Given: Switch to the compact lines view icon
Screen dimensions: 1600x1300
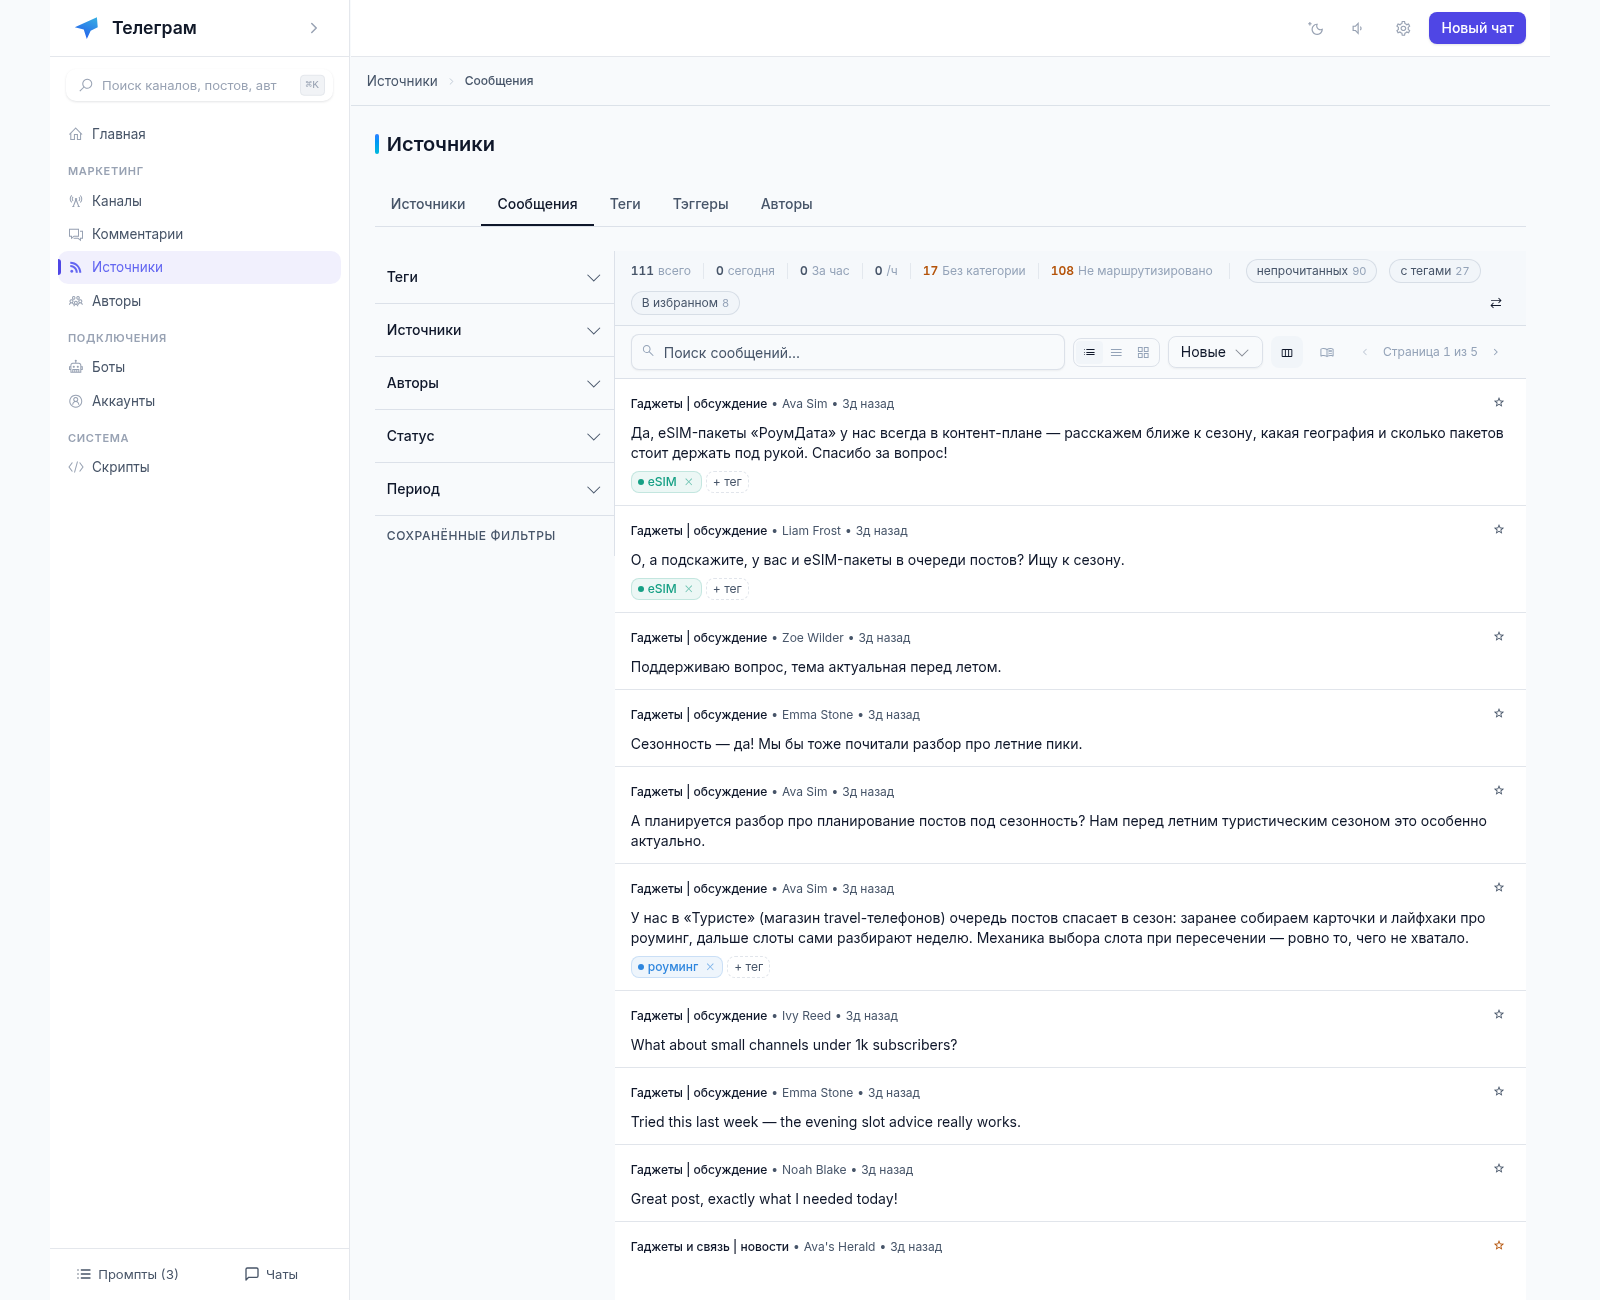Looking at the screenshot, I should tap(1116, 352).
